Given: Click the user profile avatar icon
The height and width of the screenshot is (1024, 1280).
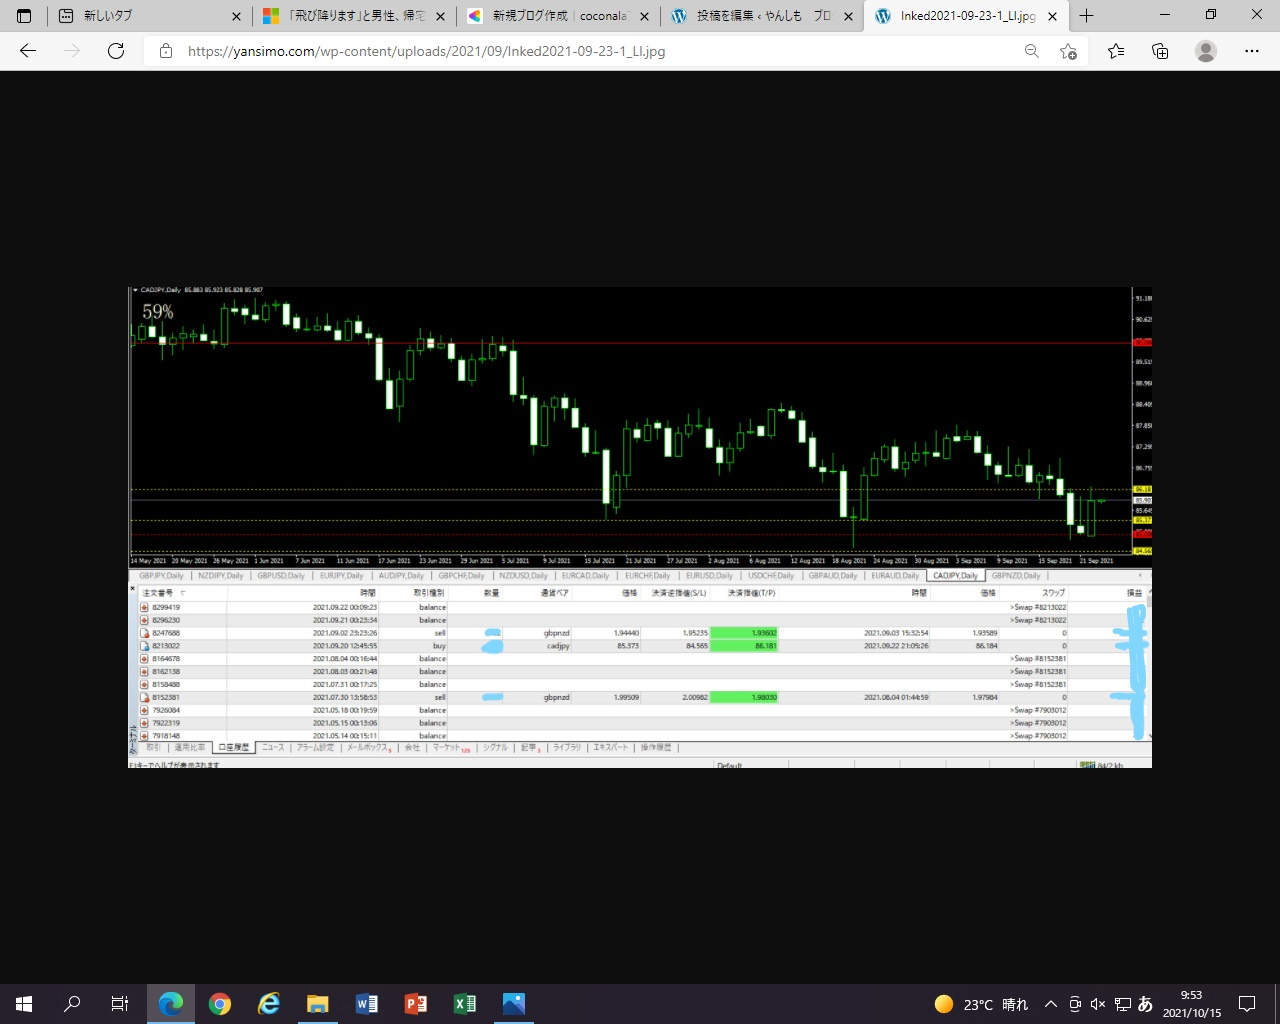Looking at the screenshot, I should (1206, 51).
